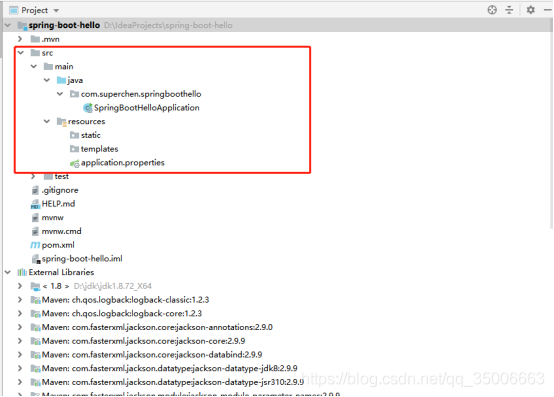Expand Maven jackson-datatype-jsr310 arrow

point(20,382)
